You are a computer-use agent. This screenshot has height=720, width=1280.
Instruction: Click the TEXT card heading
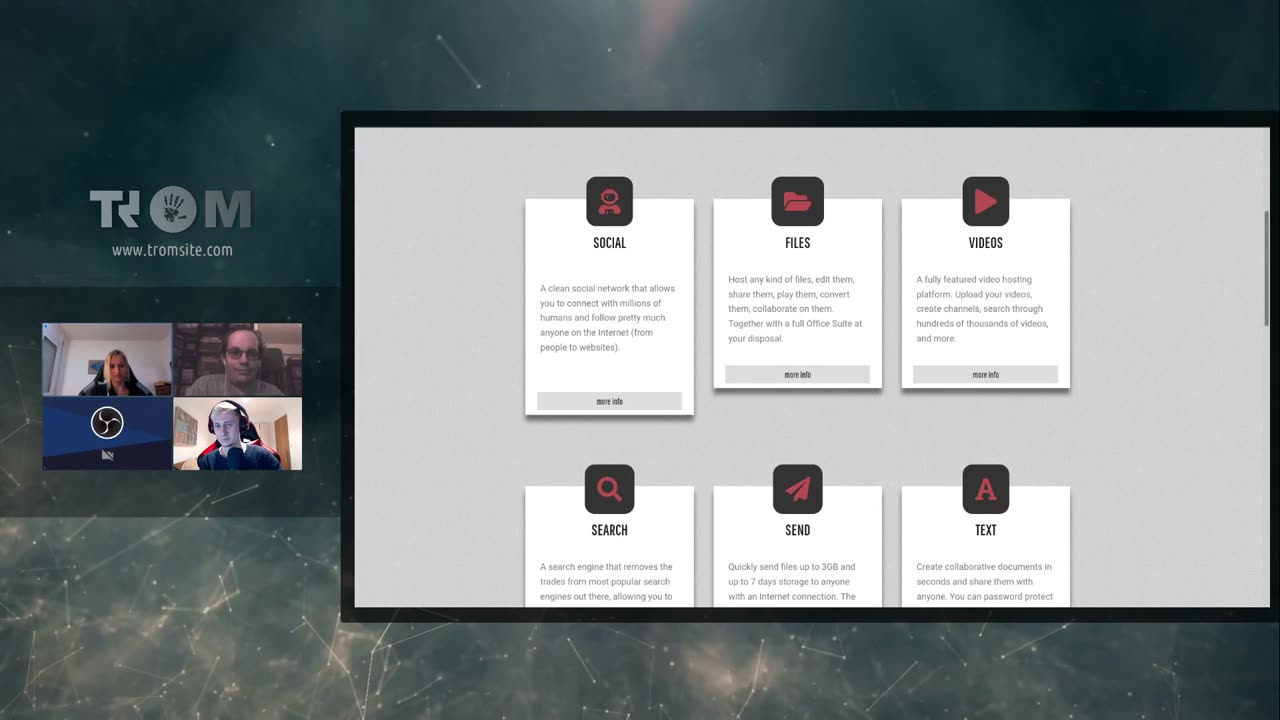coord(985,530)
